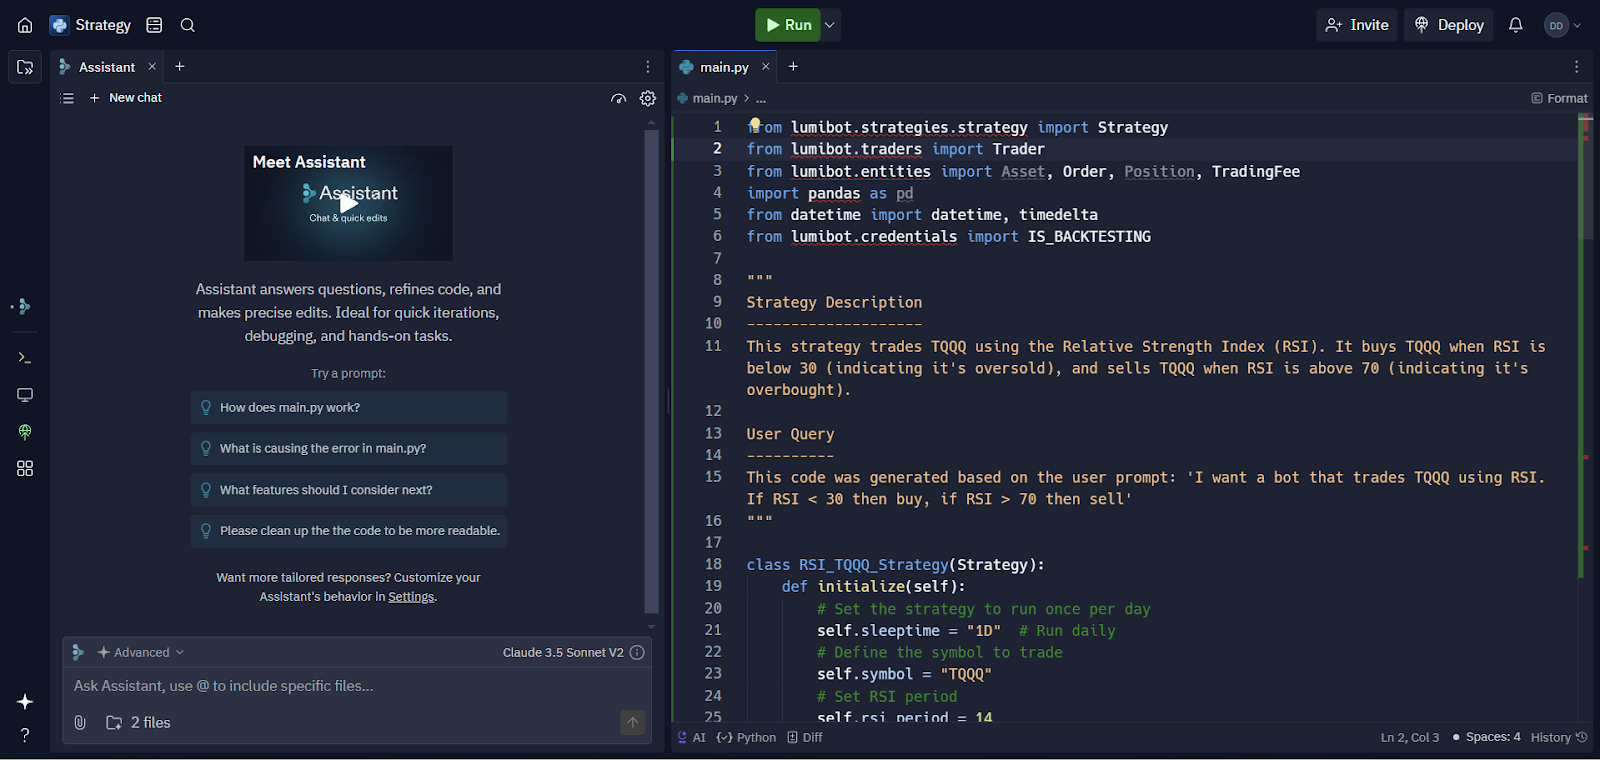Click the gauge usage icon in Assistant
The height and width of the screenshot is (760, 1600).
[x=619, y=98]
